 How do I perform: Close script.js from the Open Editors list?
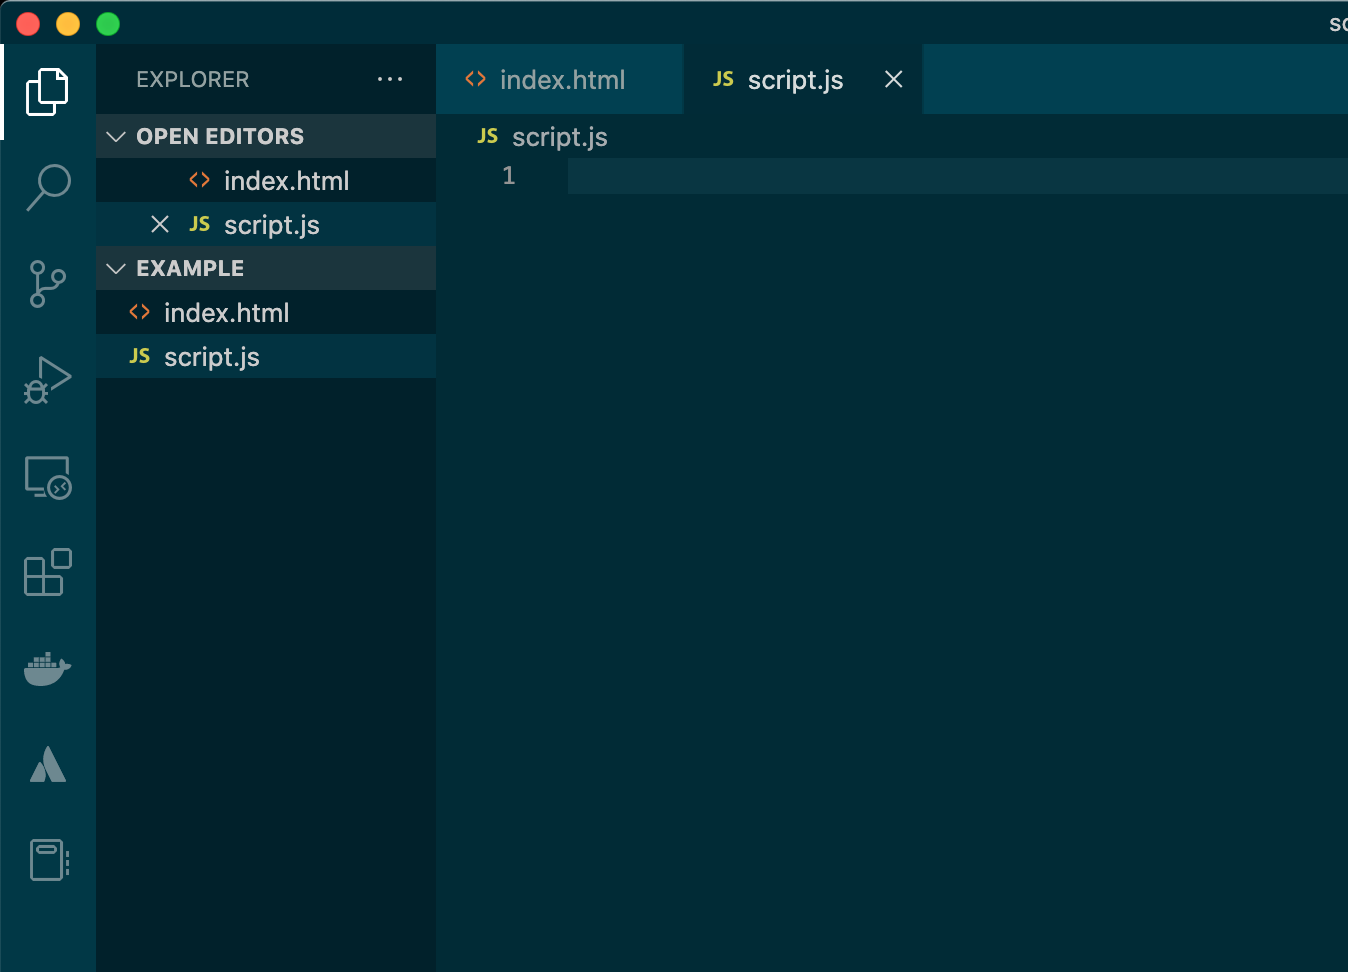[160, 224]
